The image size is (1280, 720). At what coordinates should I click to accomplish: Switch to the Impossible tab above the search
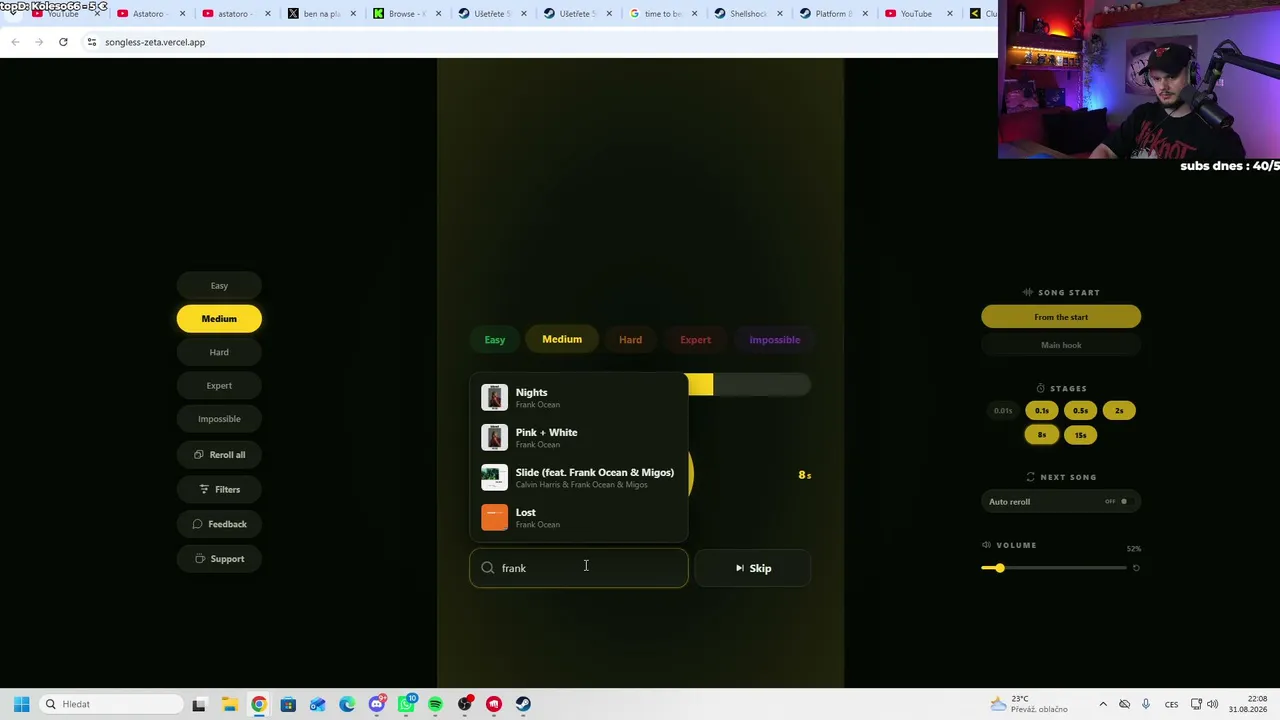pos(775,340)
